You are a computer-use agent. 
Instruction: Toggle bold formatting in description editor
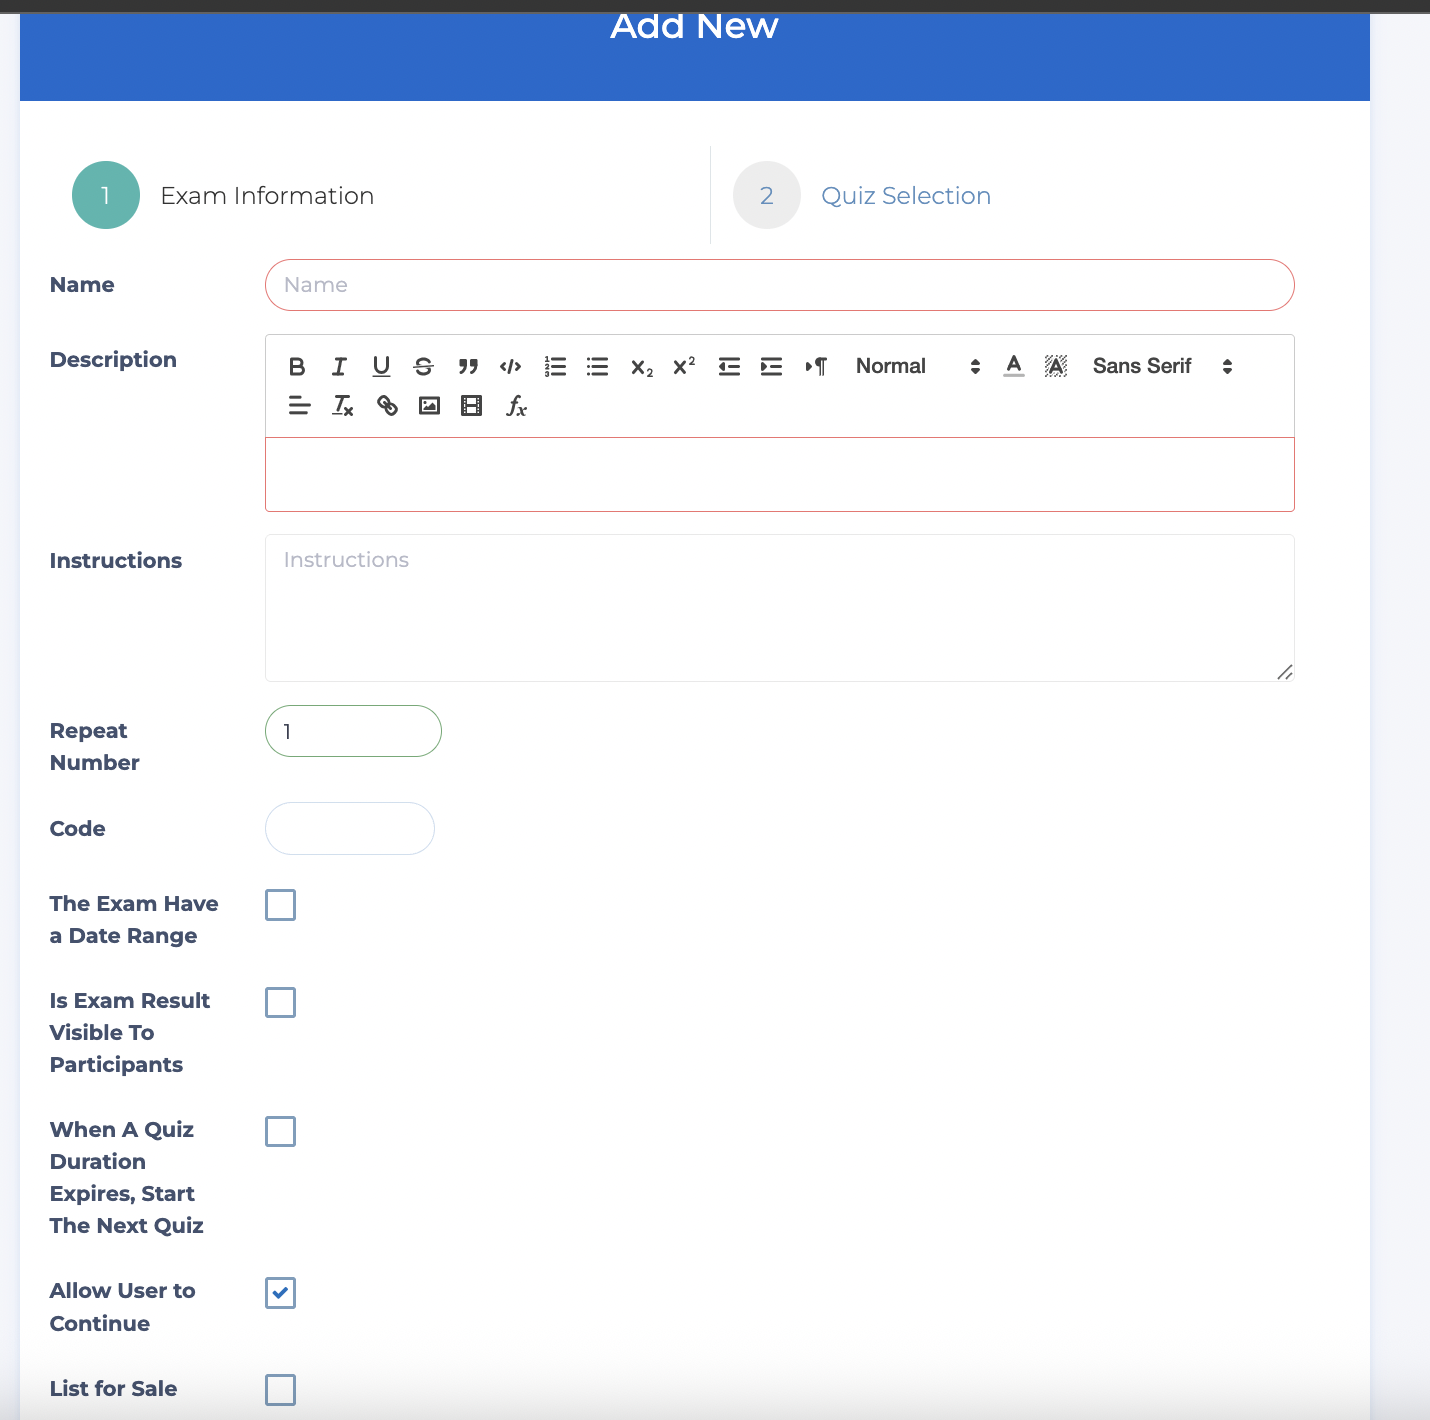point(297,367)
